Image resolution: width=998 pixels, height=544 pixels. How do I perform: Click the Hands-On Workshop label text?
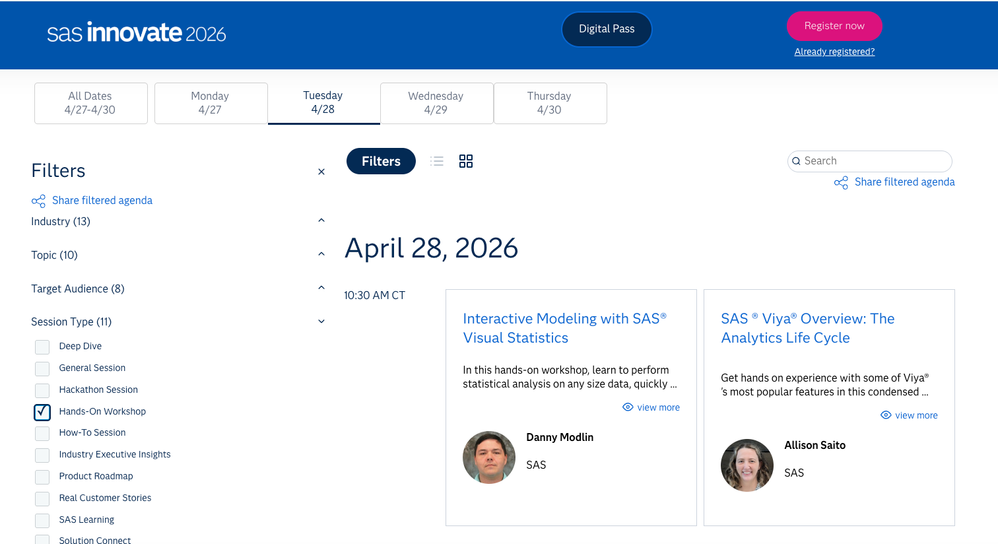102,412
